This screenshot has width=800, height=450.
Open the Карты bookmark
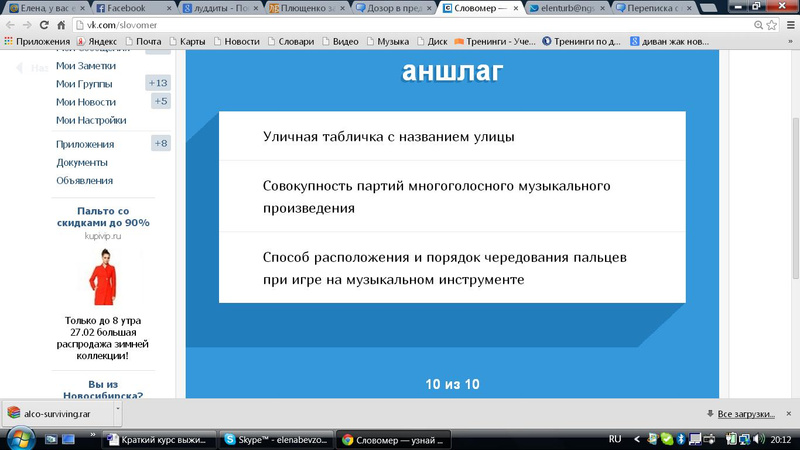click(187, 41)
